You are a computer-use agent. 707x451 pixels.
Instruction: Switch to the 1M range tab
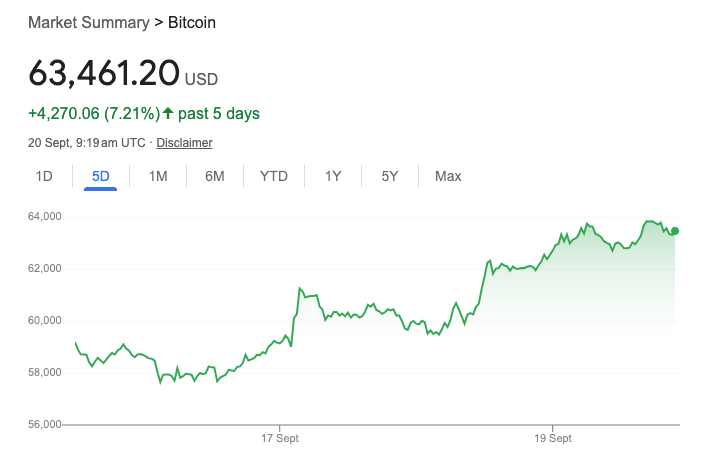click(x=158, y=176)
